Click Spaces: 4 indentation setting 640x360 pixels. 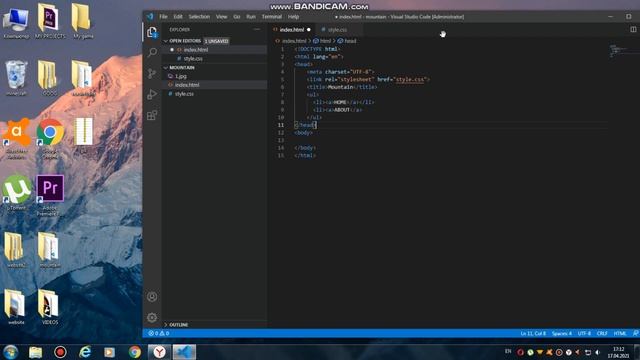point(562,333)
